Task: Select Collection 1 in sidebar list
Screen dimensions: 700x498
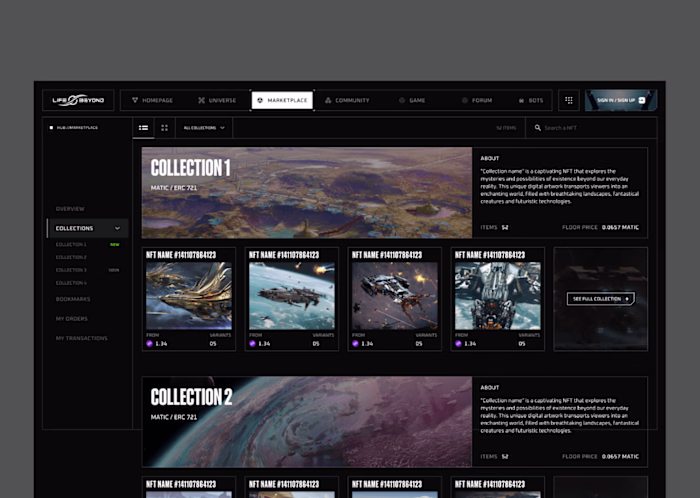Action: 71,245
